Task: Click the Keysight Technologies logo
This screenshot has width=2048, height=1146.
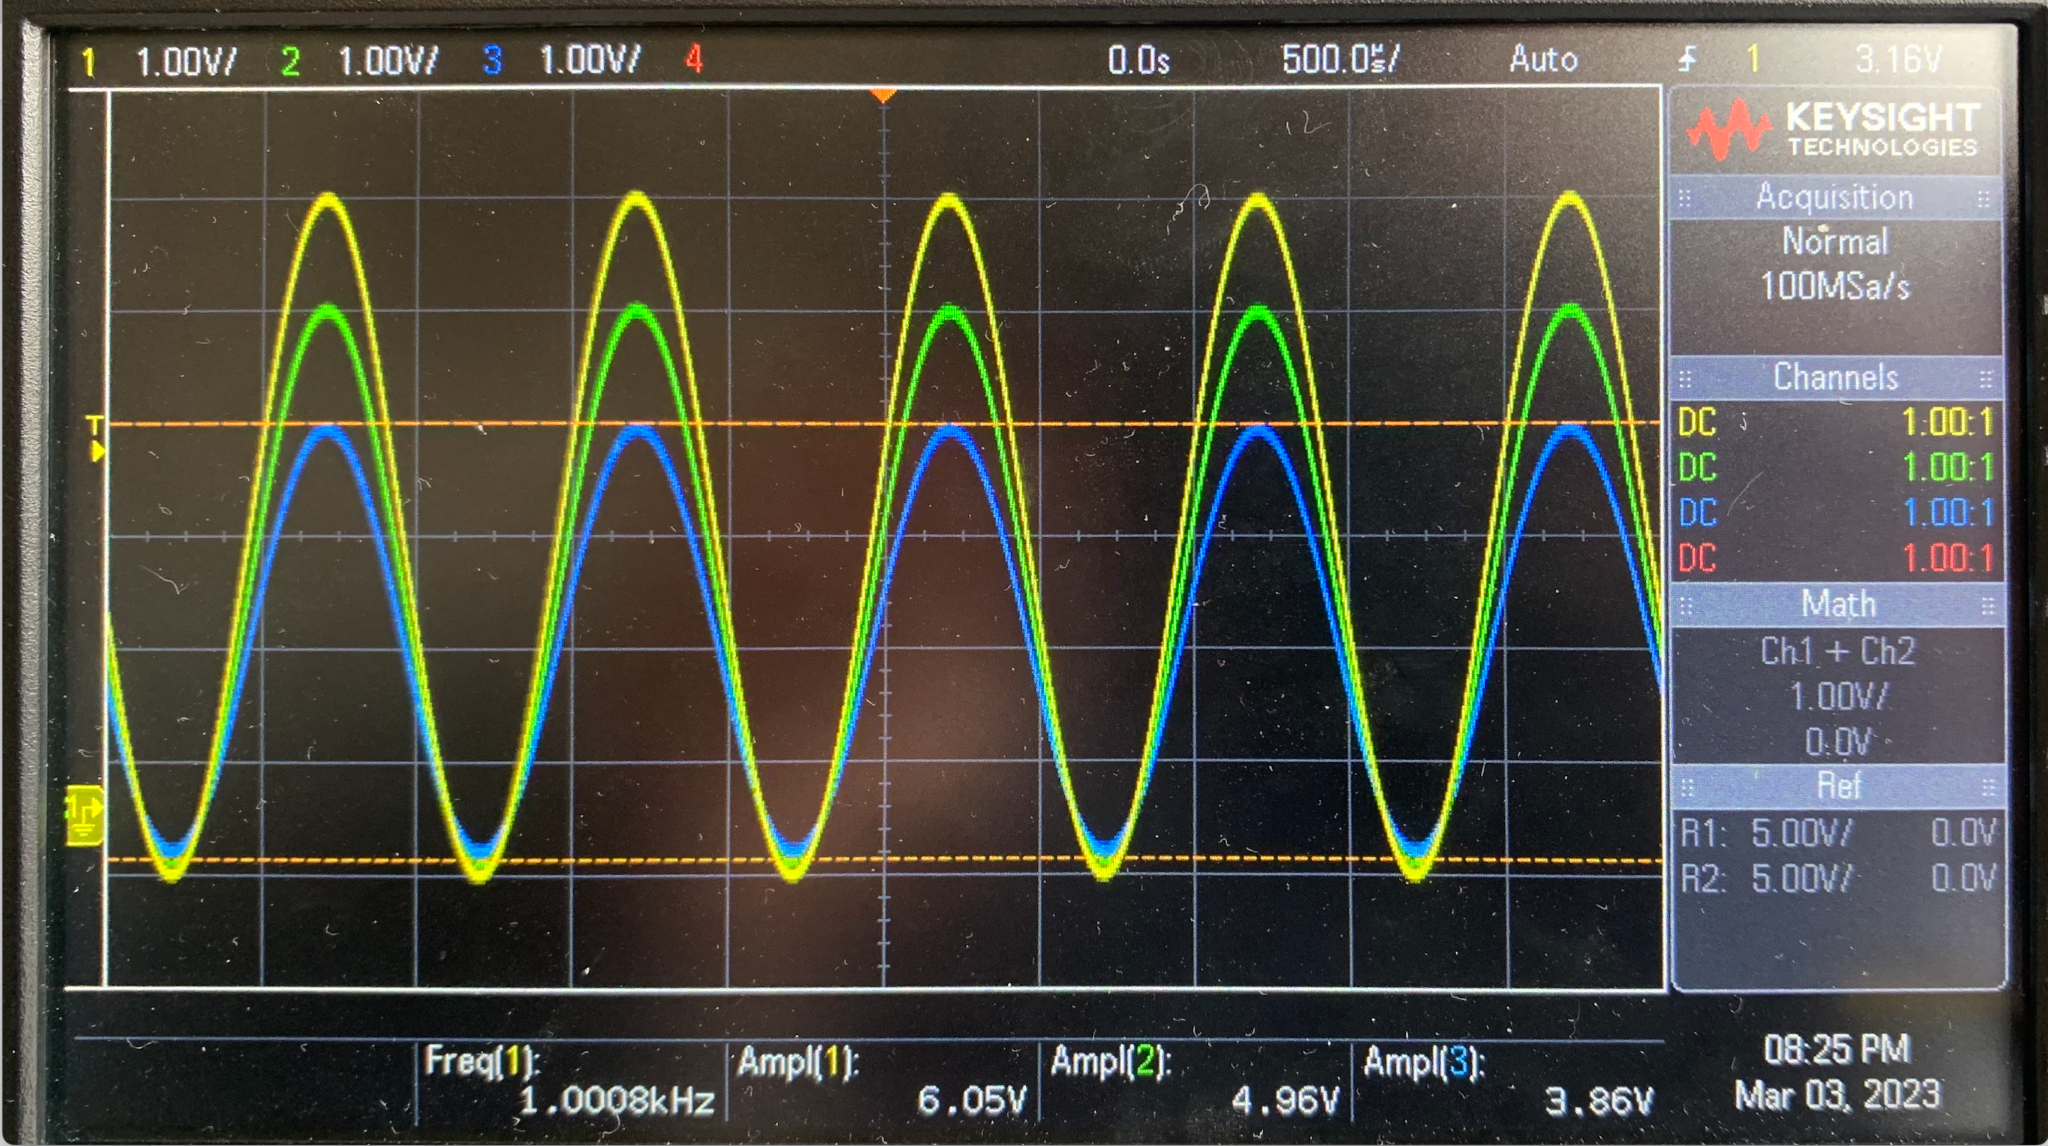Action: (x=1834, y=130)
